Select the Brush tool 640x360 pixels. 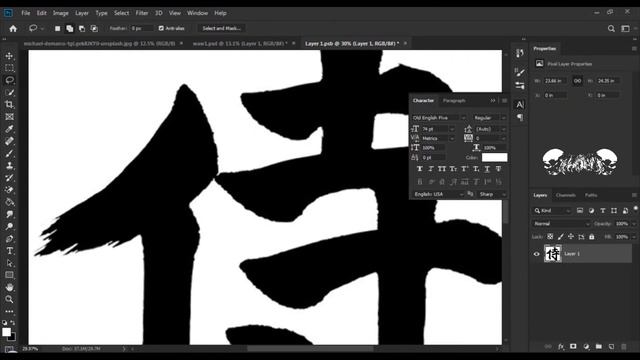[9, 153]
